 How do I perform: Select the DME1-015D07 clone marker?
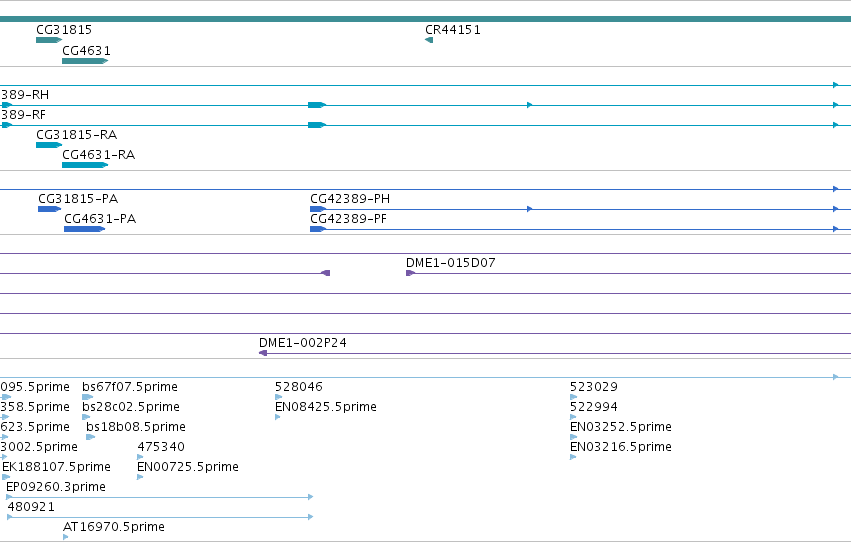pyautogui.click(x=410, y=273)
